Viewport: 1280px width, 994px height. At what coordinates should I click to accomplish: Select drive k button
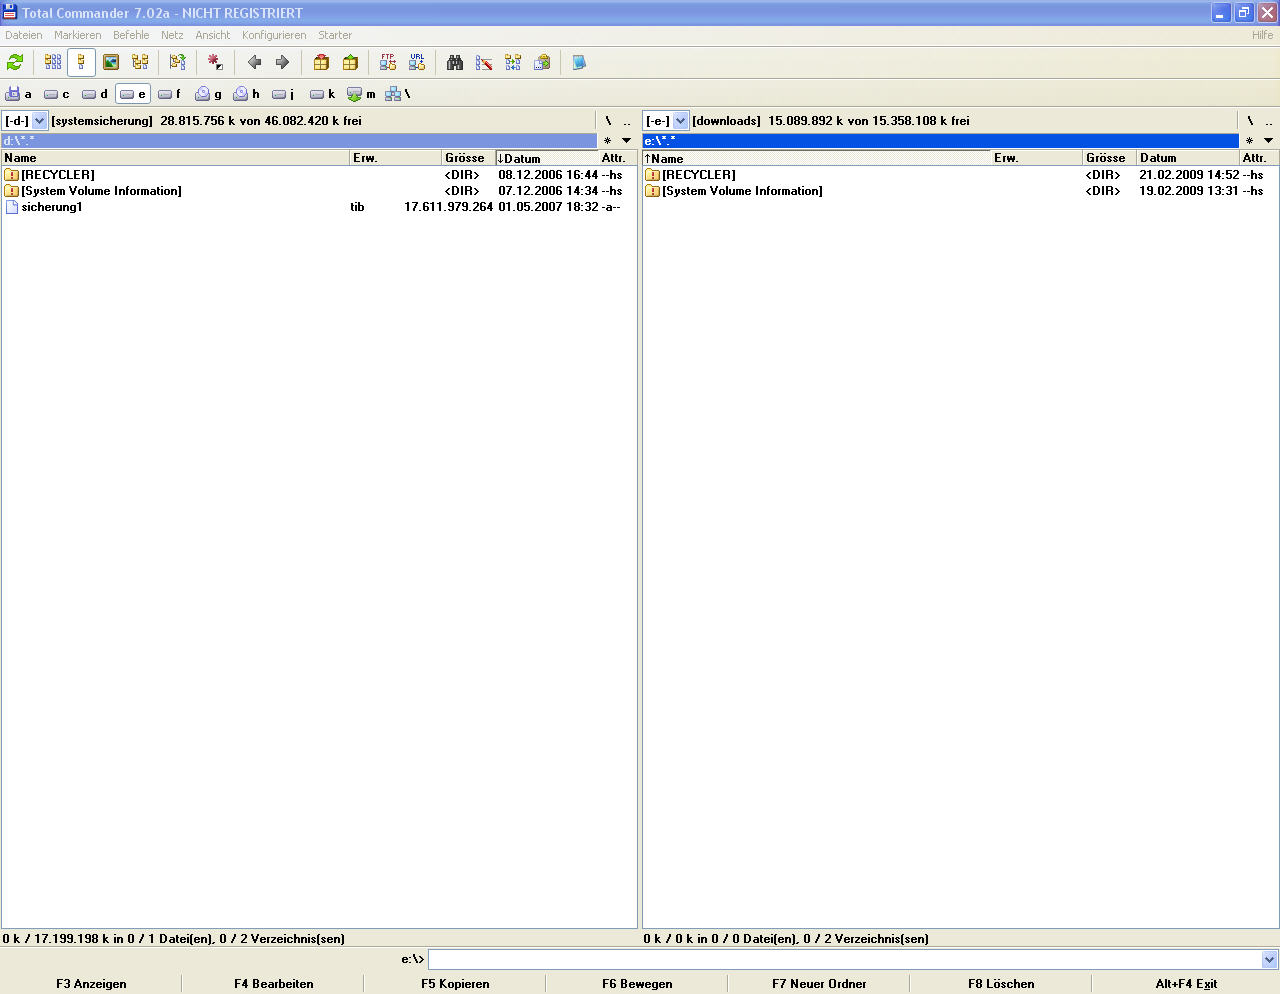(323, 94)
